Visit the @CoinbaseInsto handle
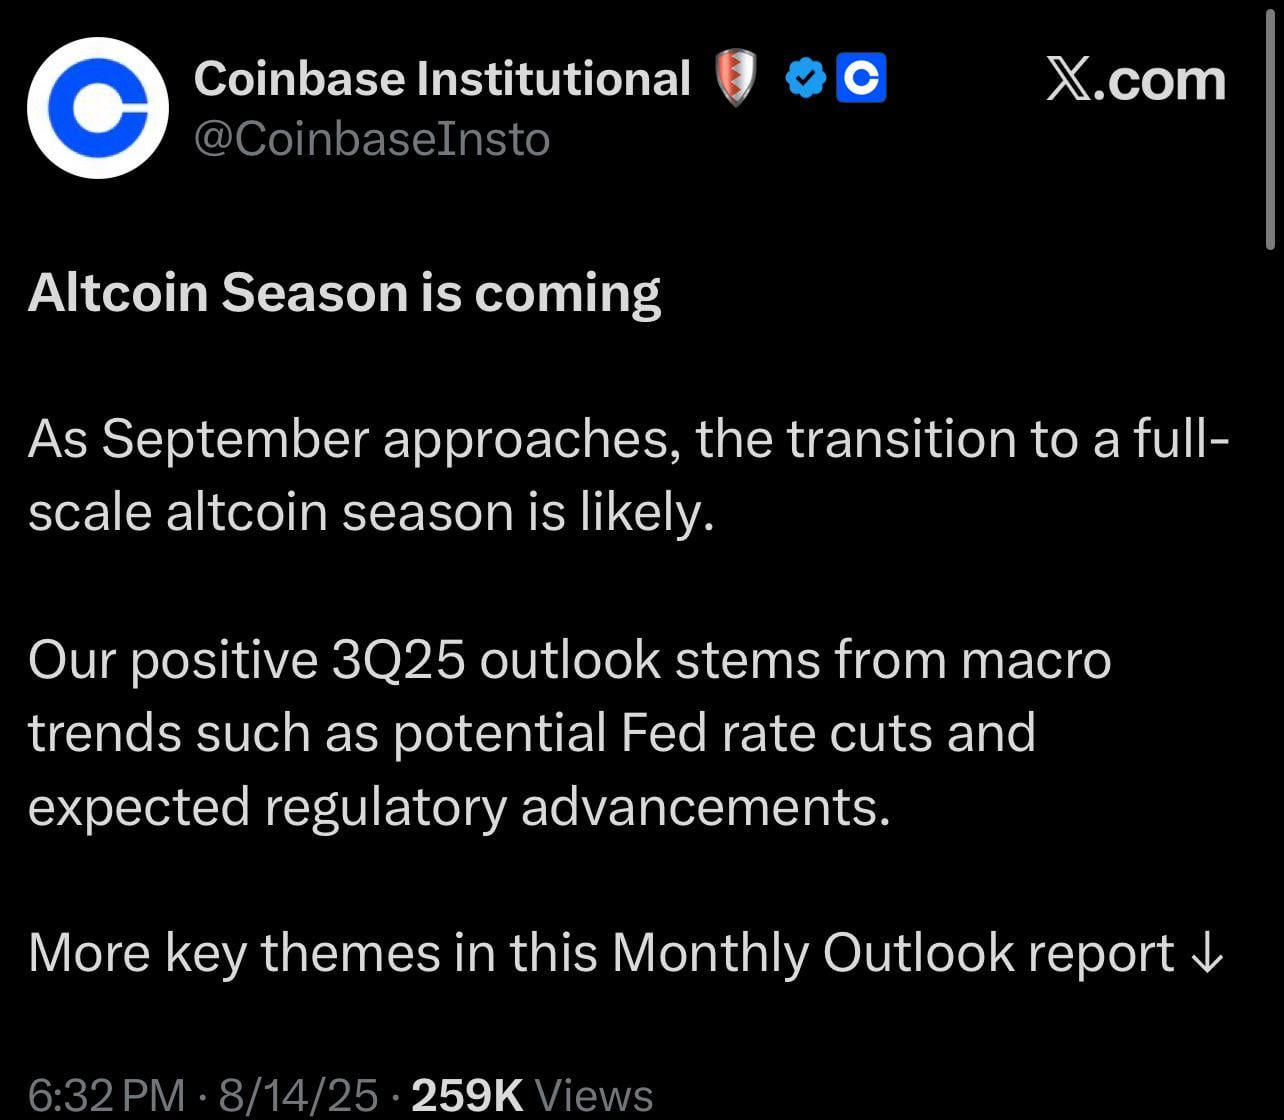Screen dimensions: 1284x1120 (x=372, y=139)
